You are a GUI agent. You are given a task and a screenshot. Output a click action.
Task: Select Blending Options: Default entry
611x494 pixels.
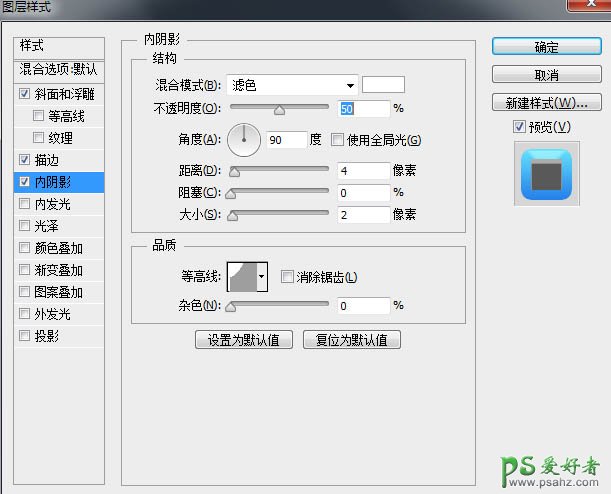[x=59, y=70]
